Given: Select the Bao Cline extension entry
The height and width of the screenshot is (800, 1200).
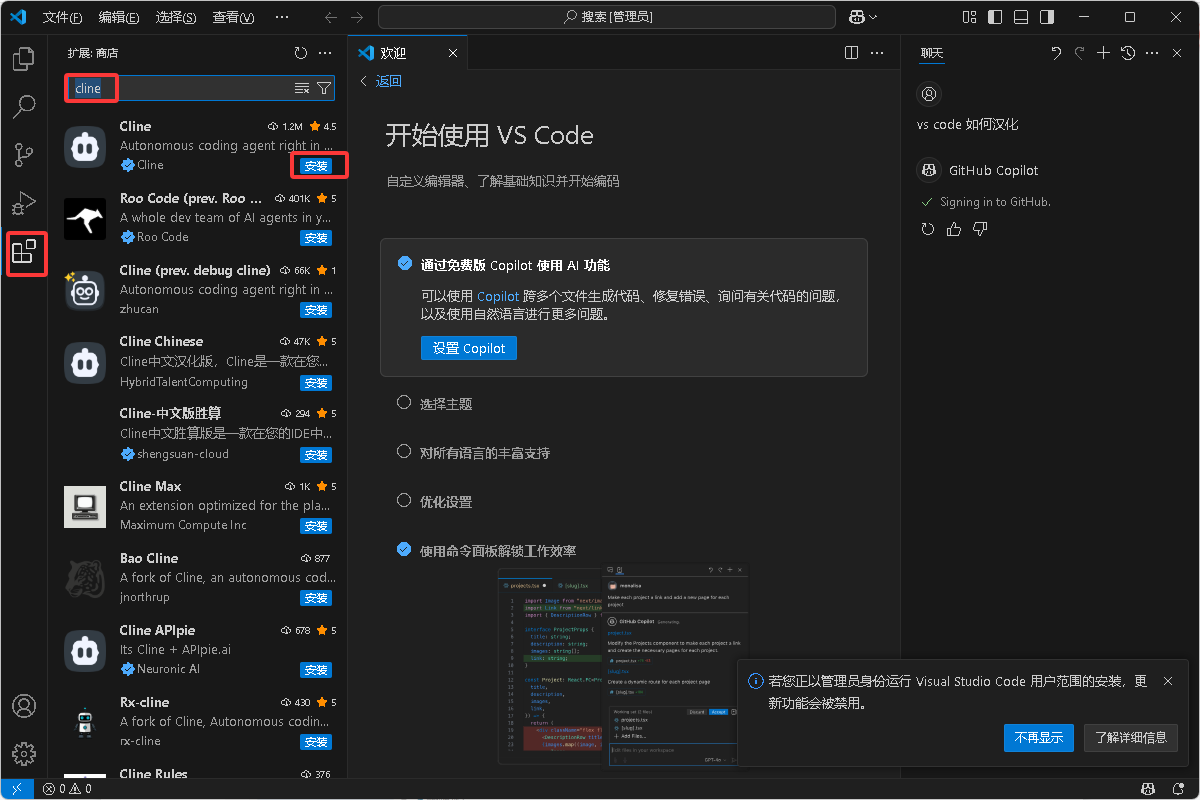Looking at the screenshot, I should tap(200, 578).
